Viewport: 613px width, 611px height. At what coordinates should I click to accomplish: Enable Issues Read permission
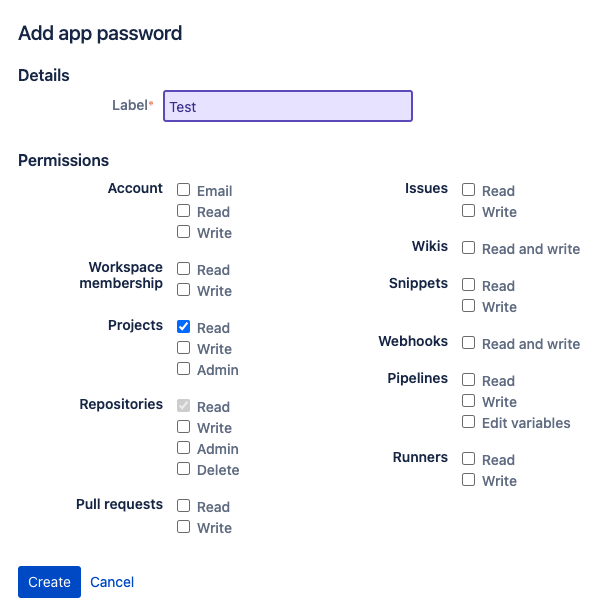click(469, 190)
